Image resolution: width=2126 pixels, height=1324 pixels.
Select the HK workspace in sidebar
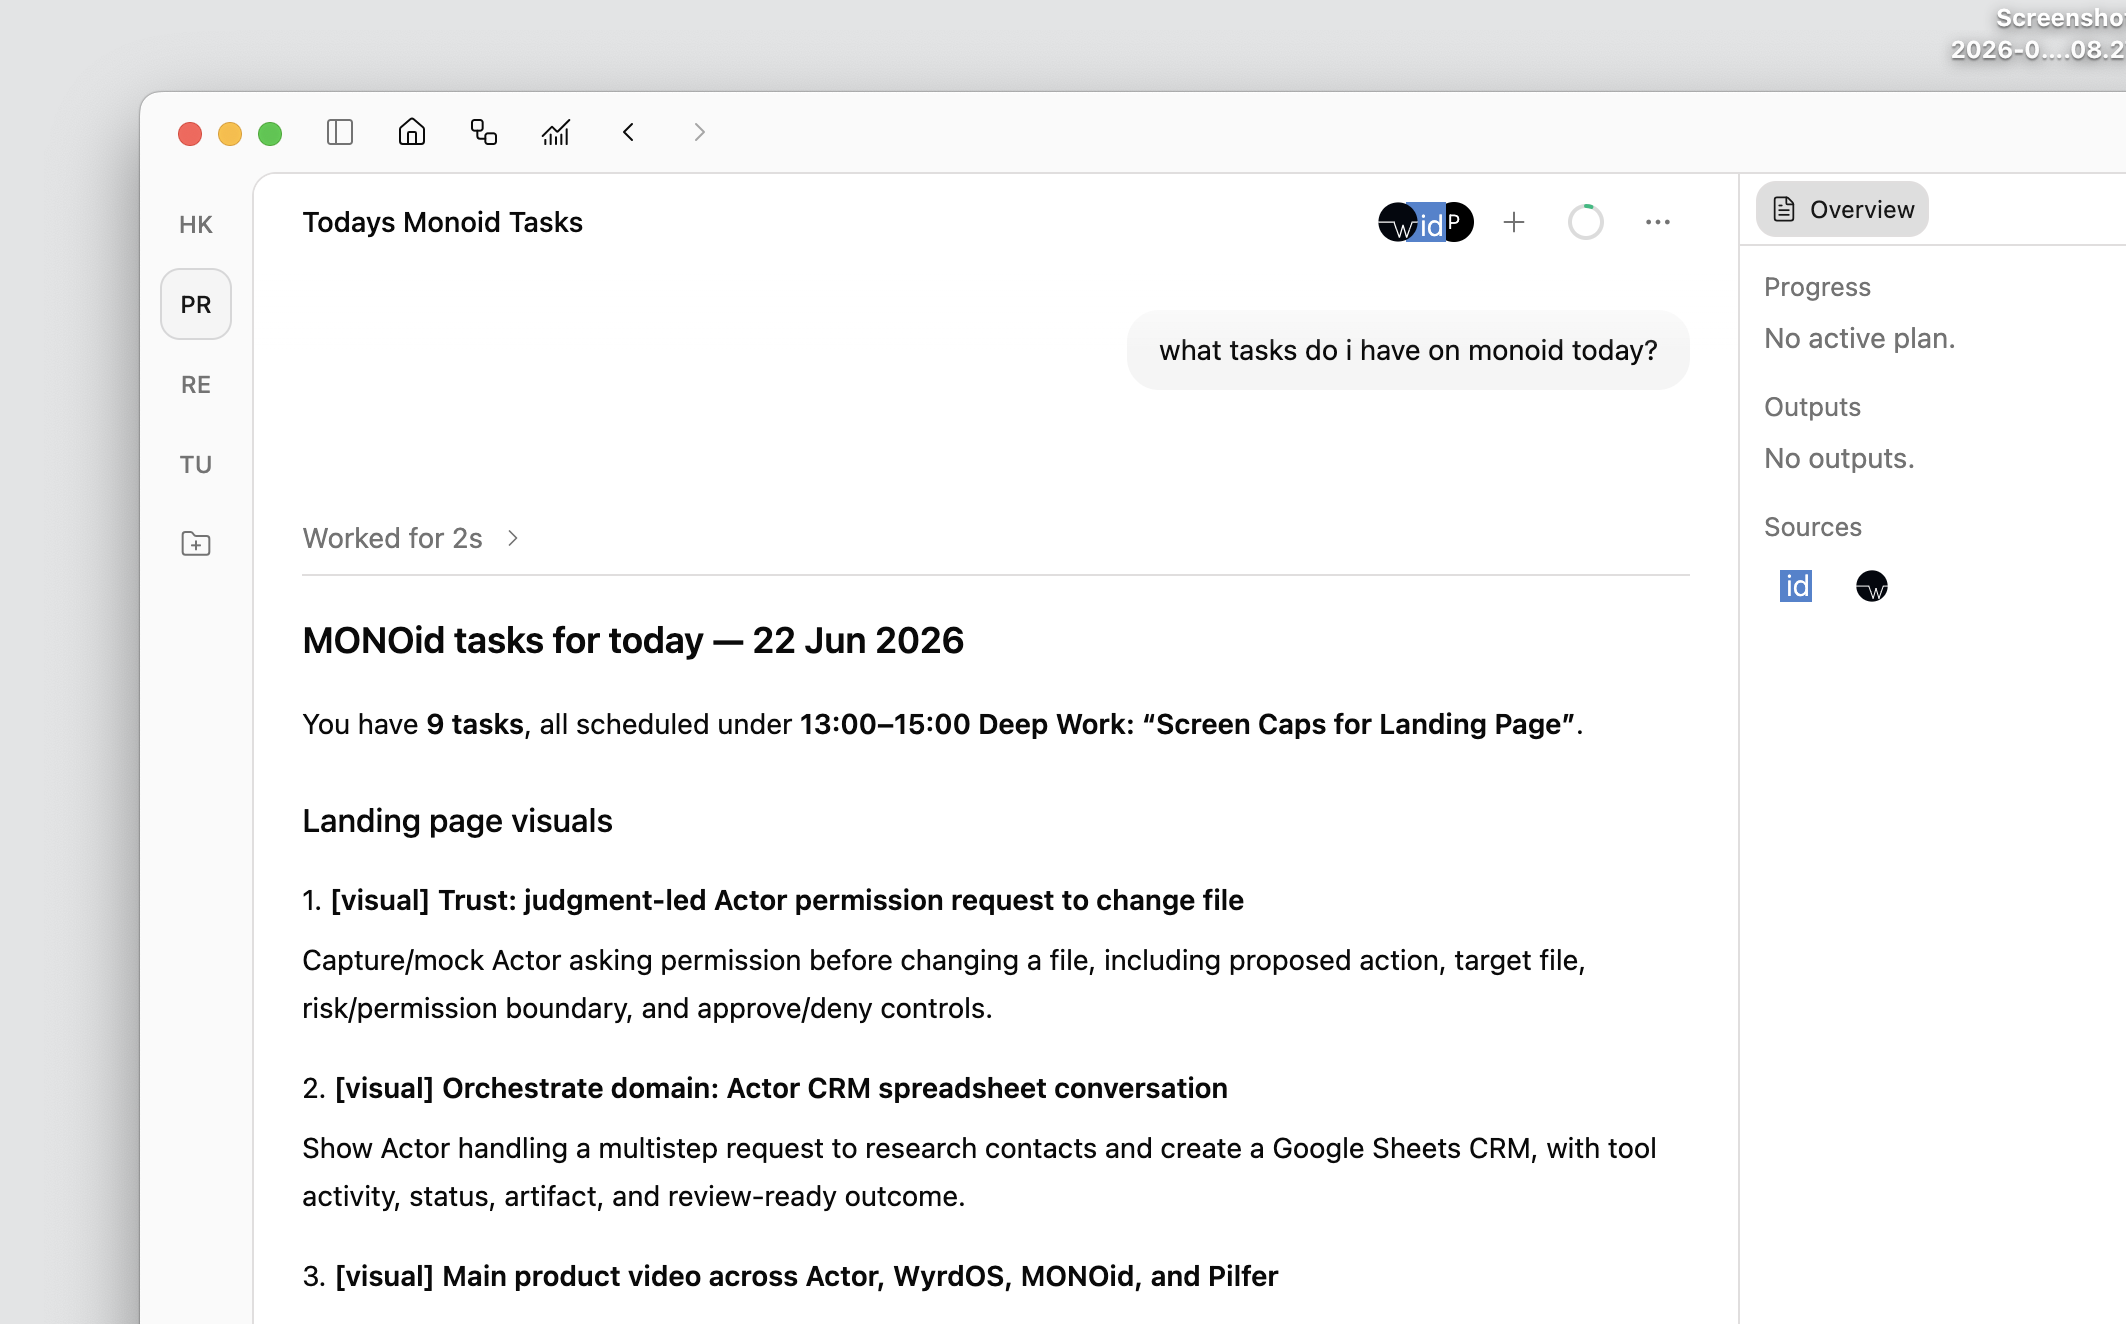(196, 224)
